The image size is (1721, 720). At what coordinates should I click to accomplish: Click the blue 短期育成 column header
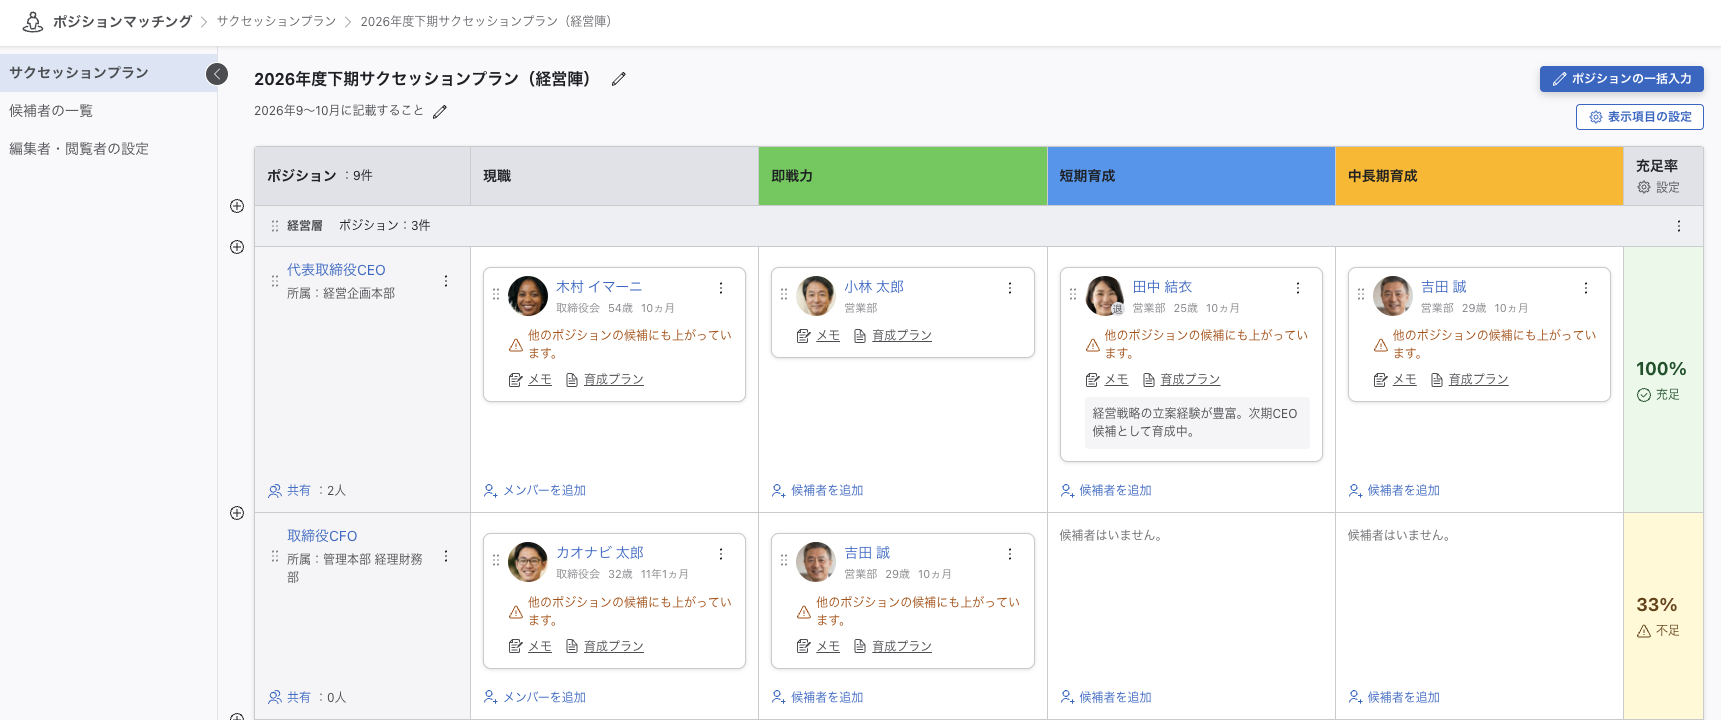pos(1191,176)
